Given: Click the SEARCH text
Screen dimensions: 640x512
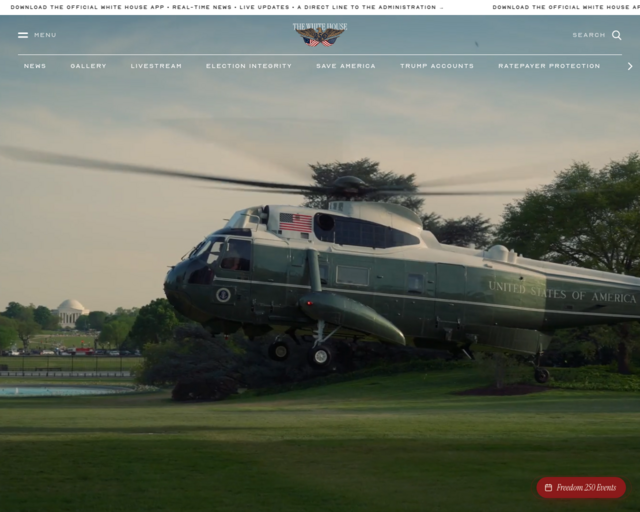Looking at the screenshot, I should point(589,35).
